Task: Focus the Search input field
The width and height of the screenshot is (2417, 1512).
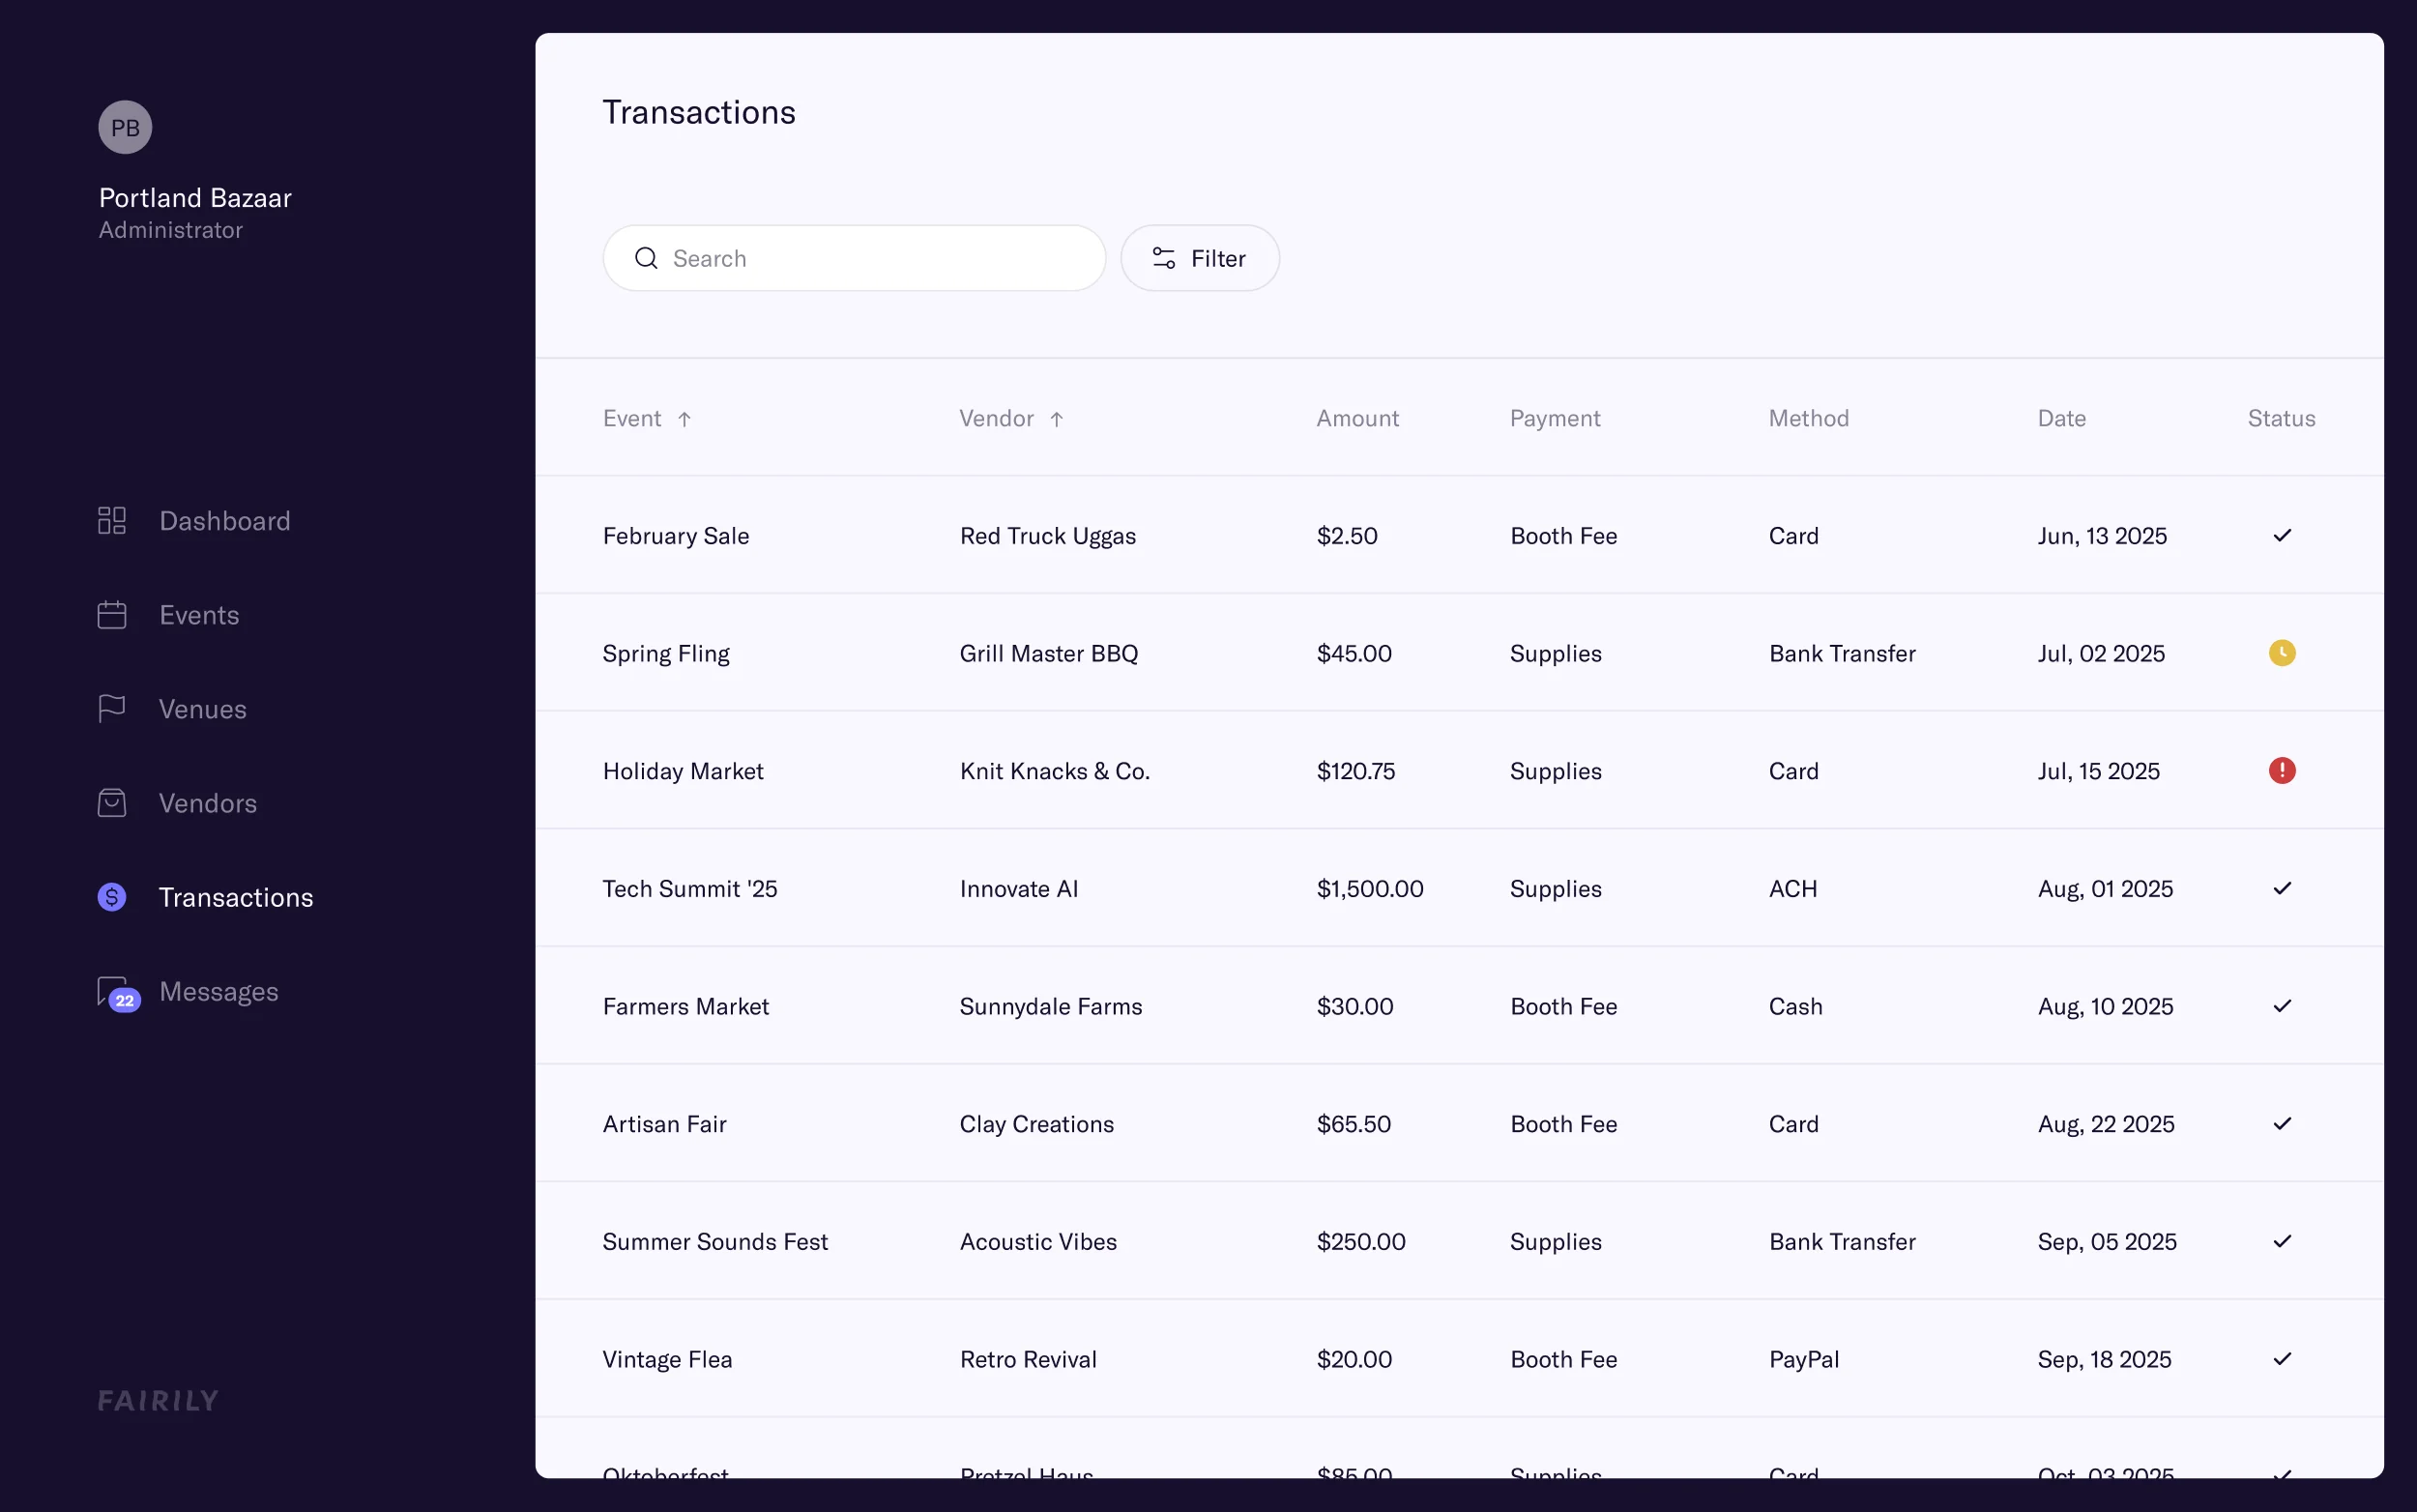Action: pyautogui.click(x=854, y=258)
